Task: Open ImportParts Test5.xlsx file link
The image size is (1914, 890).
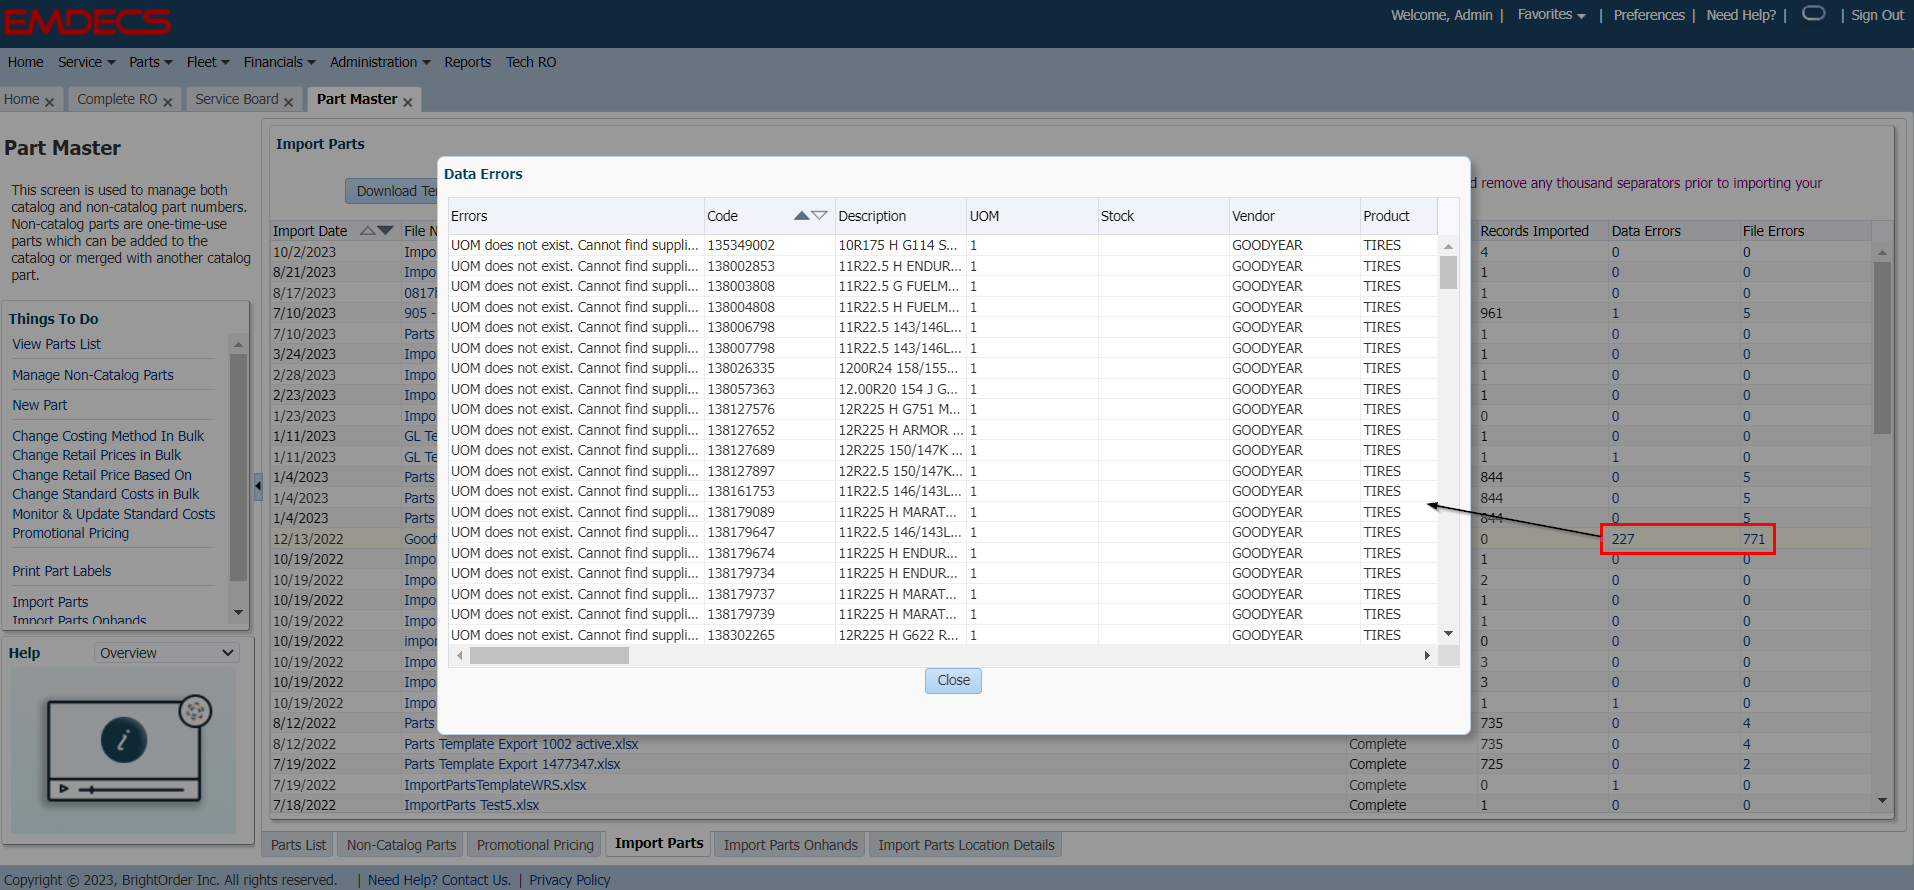Action: tap(471, 805)
